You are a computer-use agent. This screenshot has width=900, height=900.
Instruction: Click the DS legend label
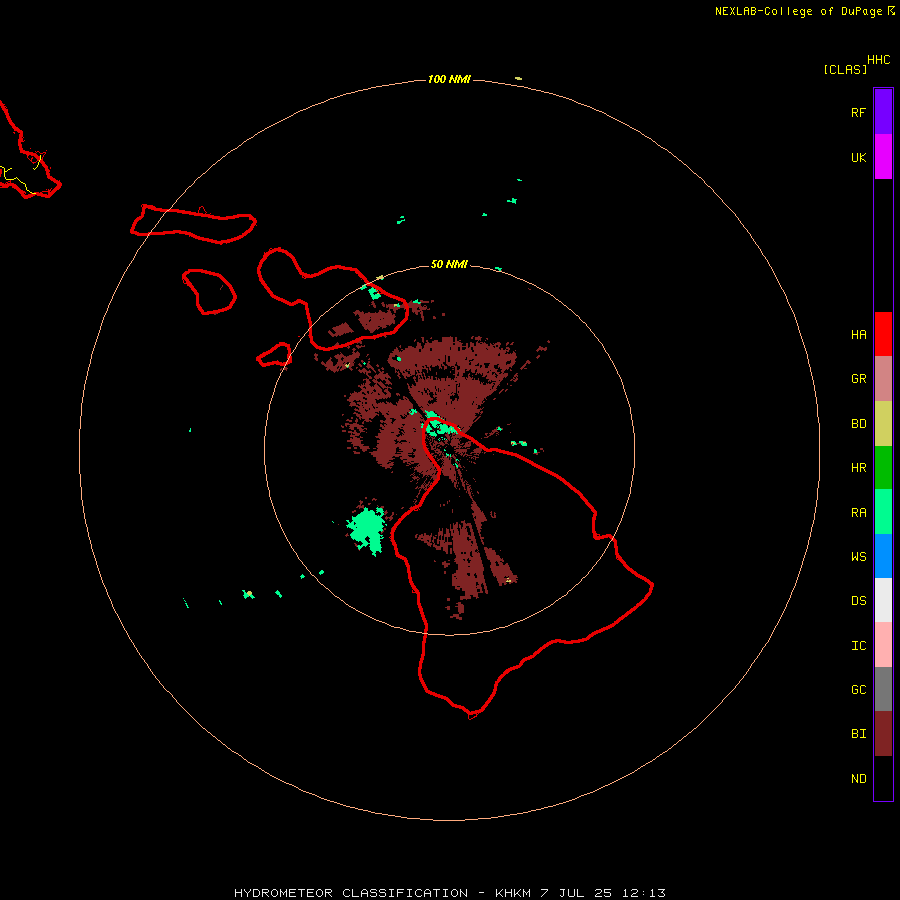858,600
